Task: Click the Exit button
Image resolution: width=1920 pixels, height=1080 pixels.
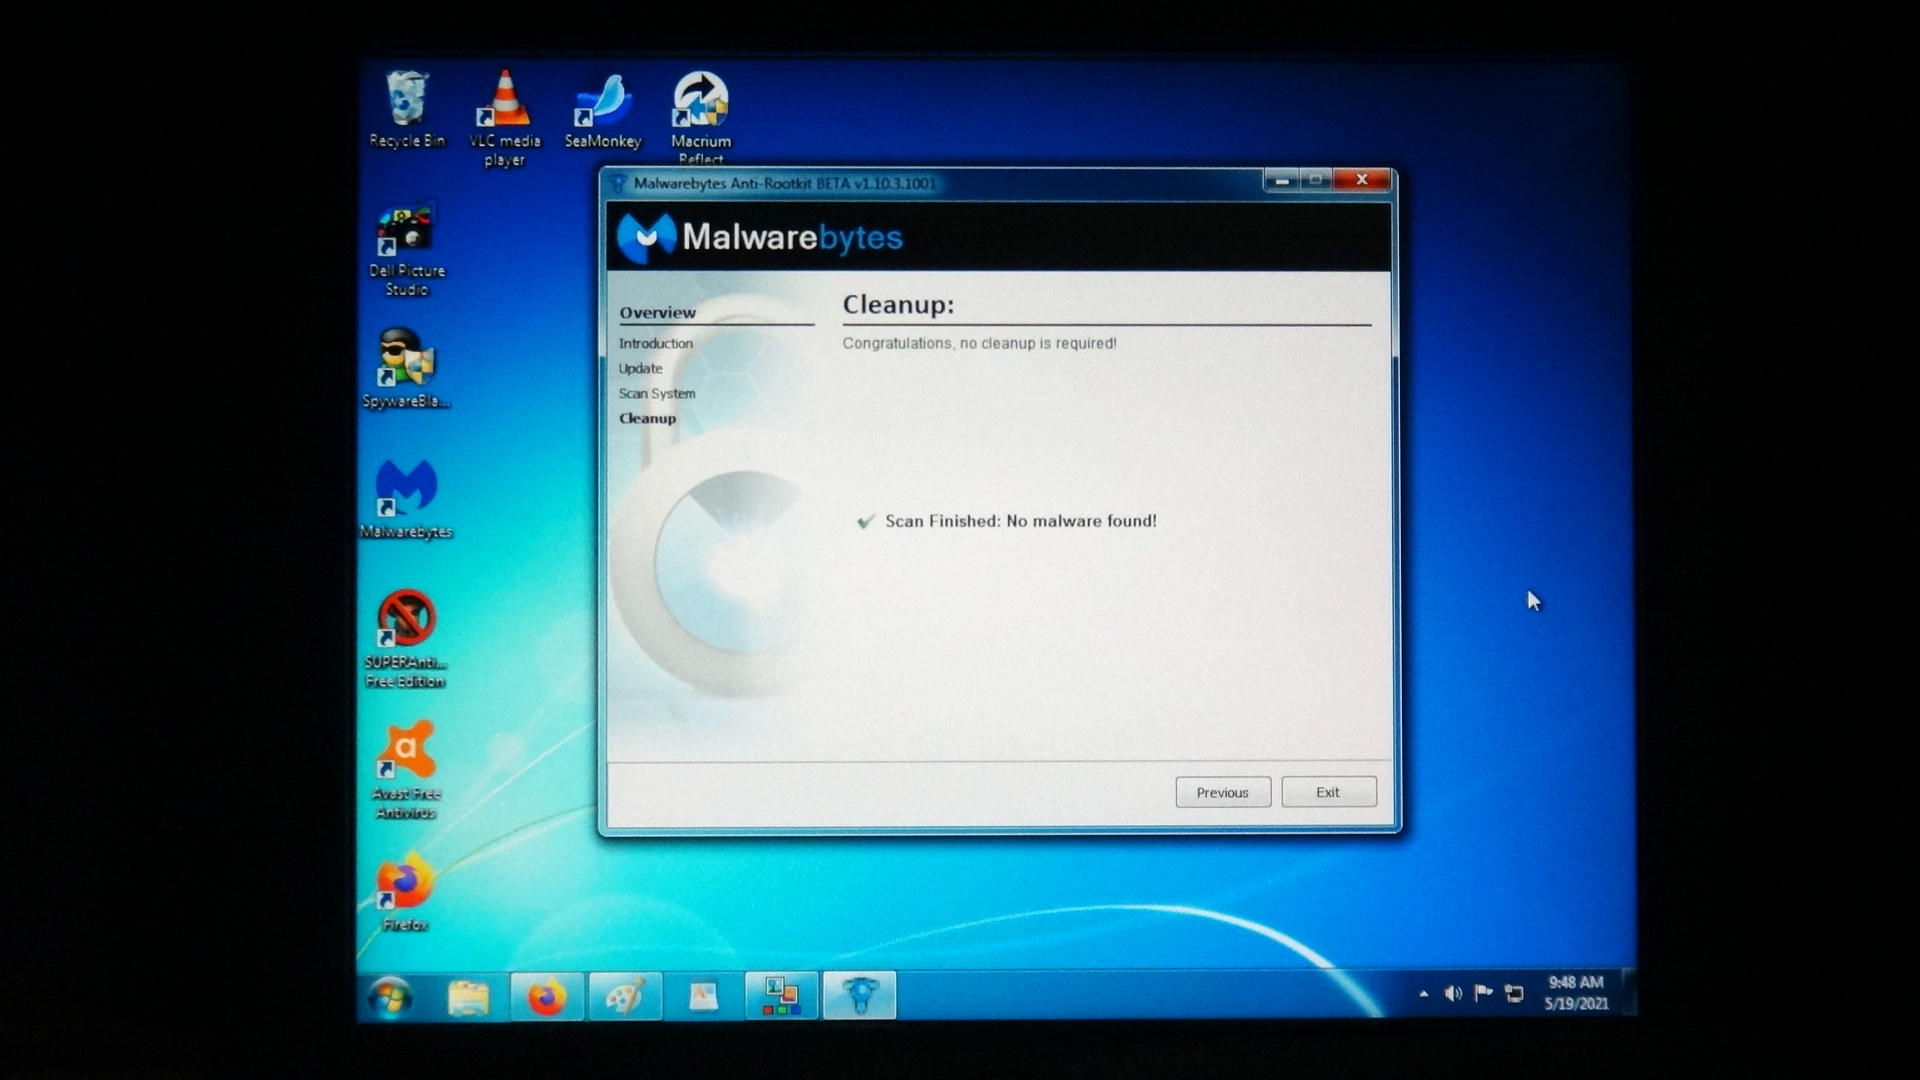Action: (1329, 792)
